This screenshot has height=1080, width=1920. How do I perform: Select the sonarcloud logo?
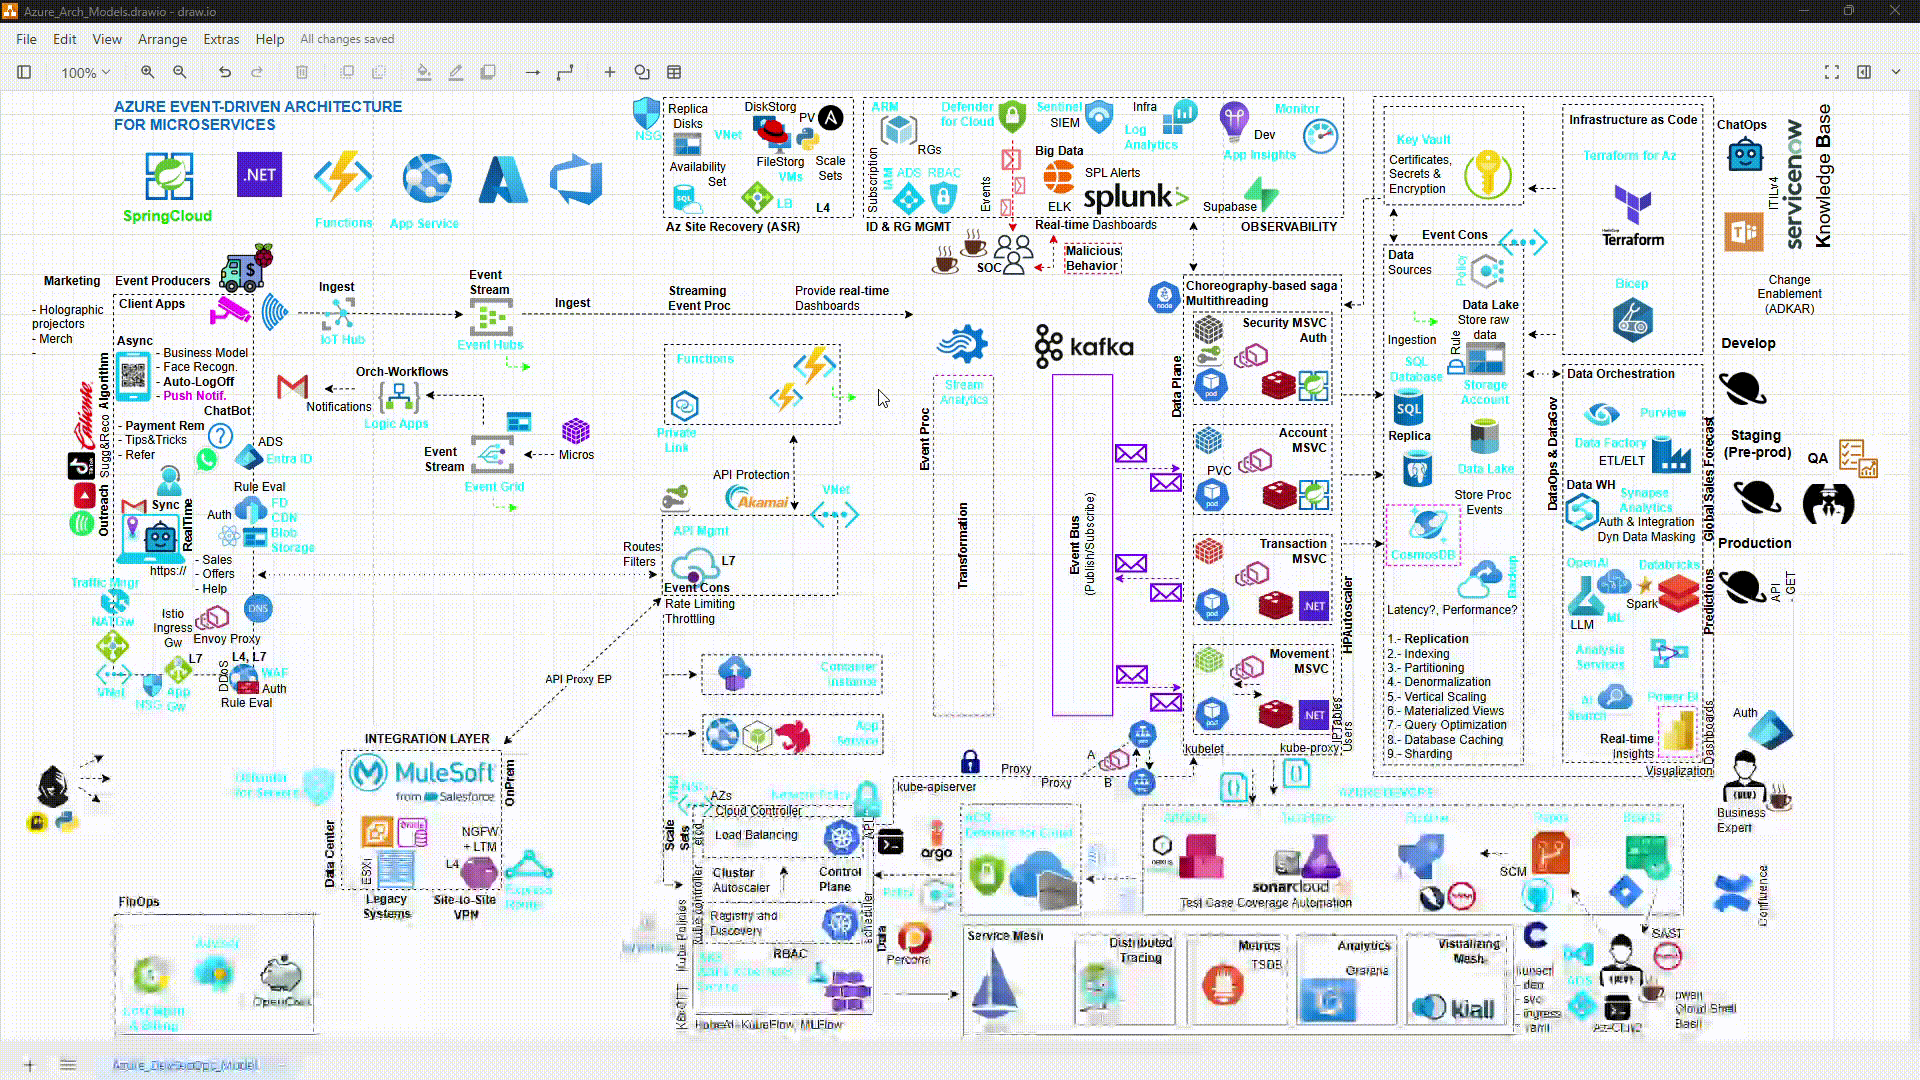tap(1290, 886)
